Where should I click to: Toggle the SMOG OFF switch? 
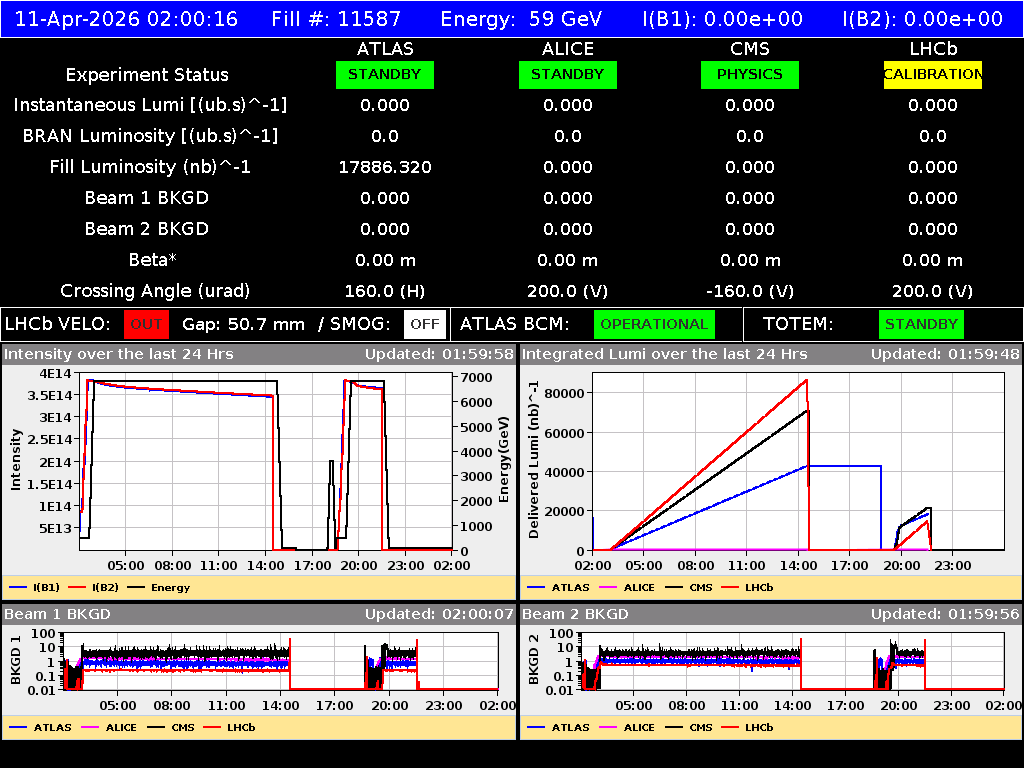tap(424, 324)
